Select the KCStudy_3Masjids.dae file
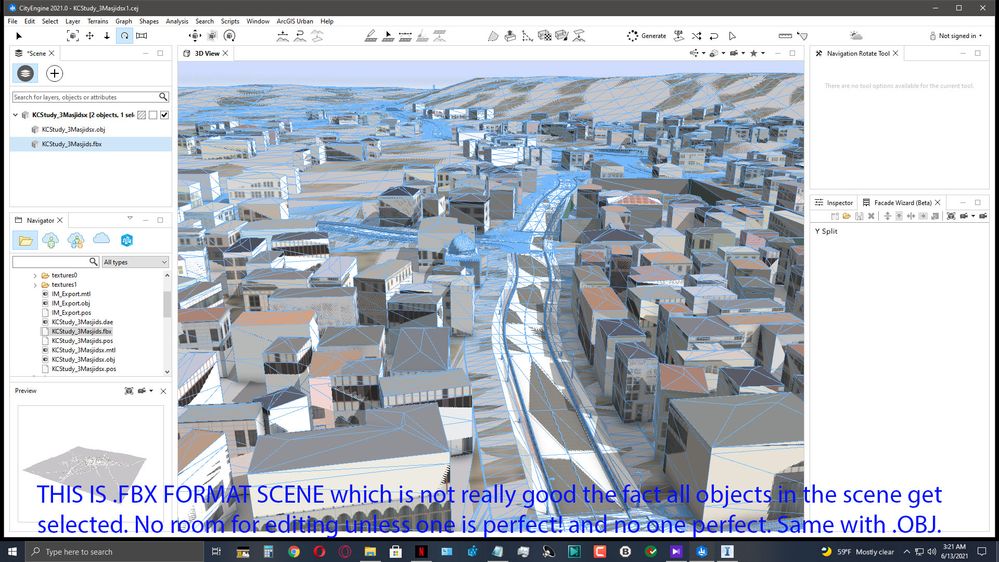This screenshot has height=562, width=999. (x=82, y=322)
